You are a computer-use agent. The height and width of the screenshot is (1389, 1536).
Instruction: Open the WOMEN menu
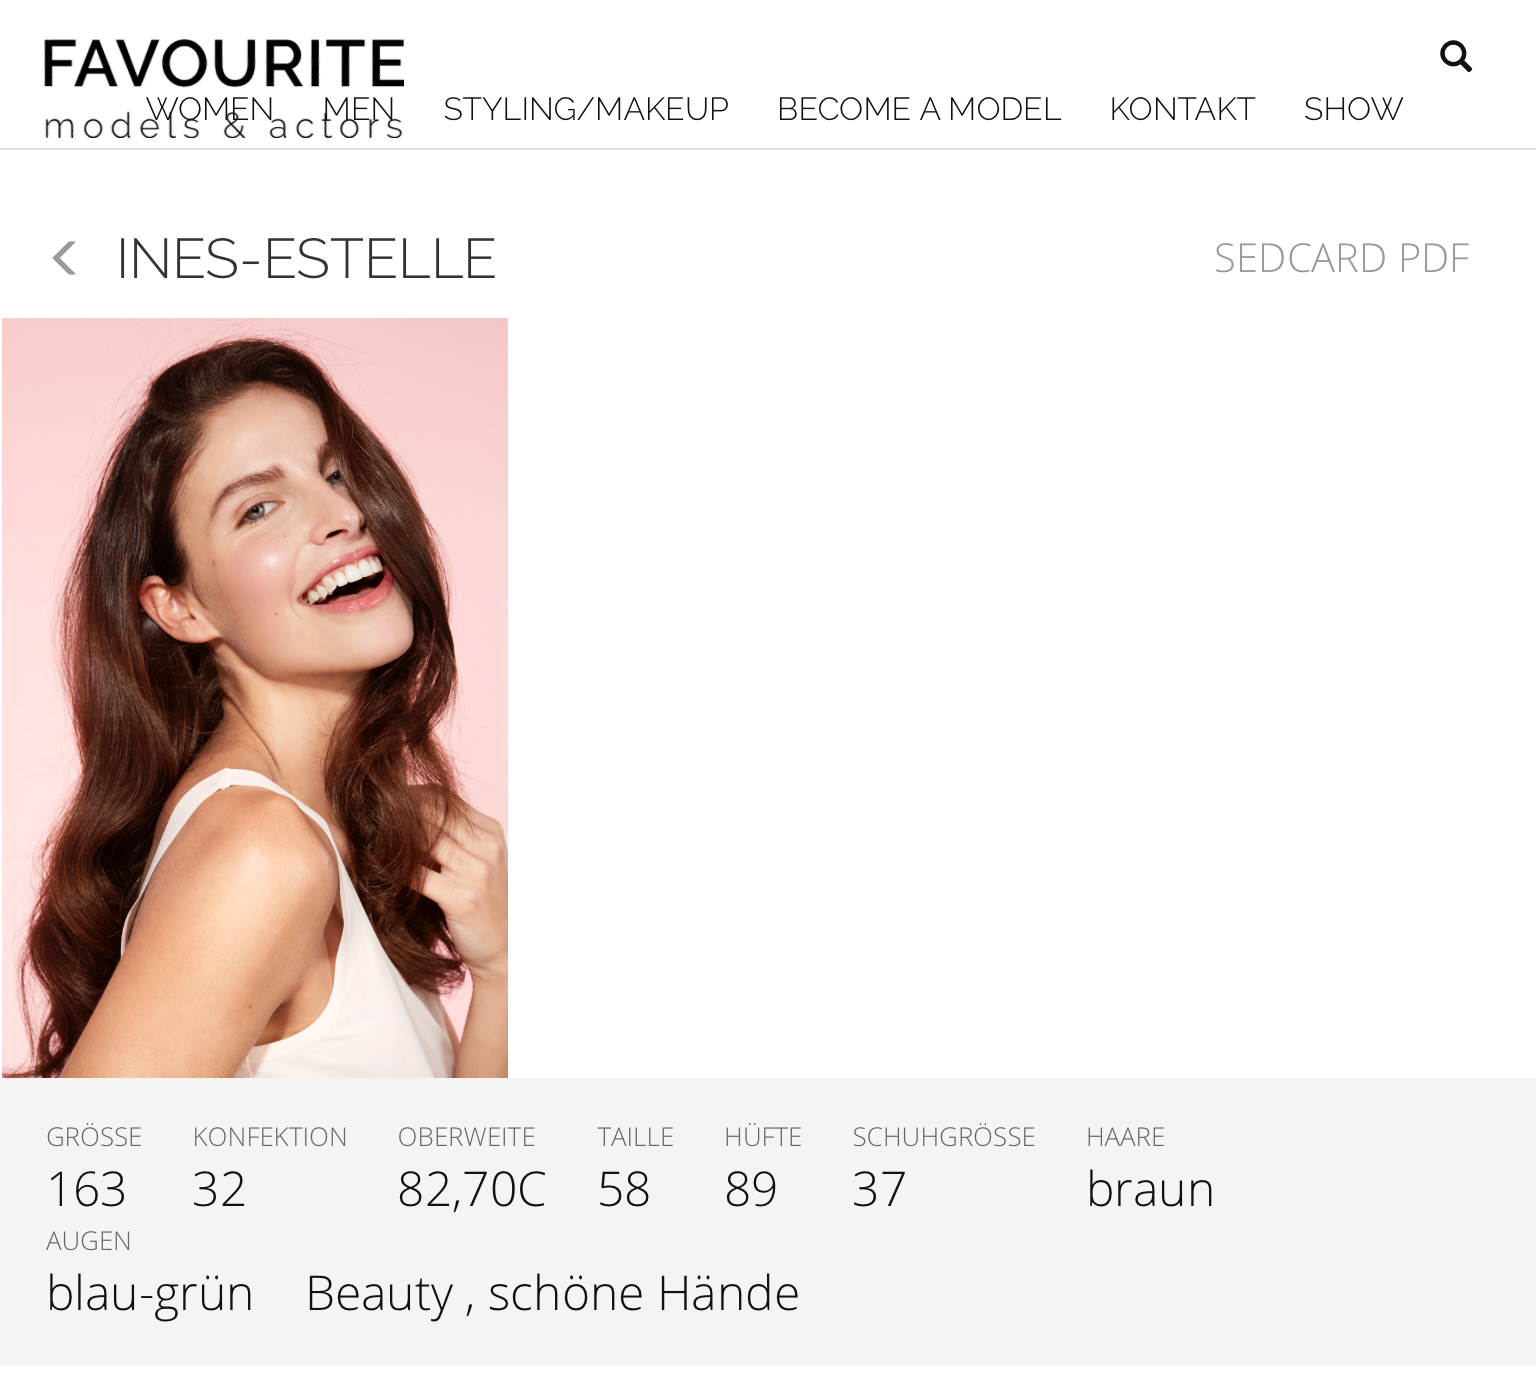210,109
